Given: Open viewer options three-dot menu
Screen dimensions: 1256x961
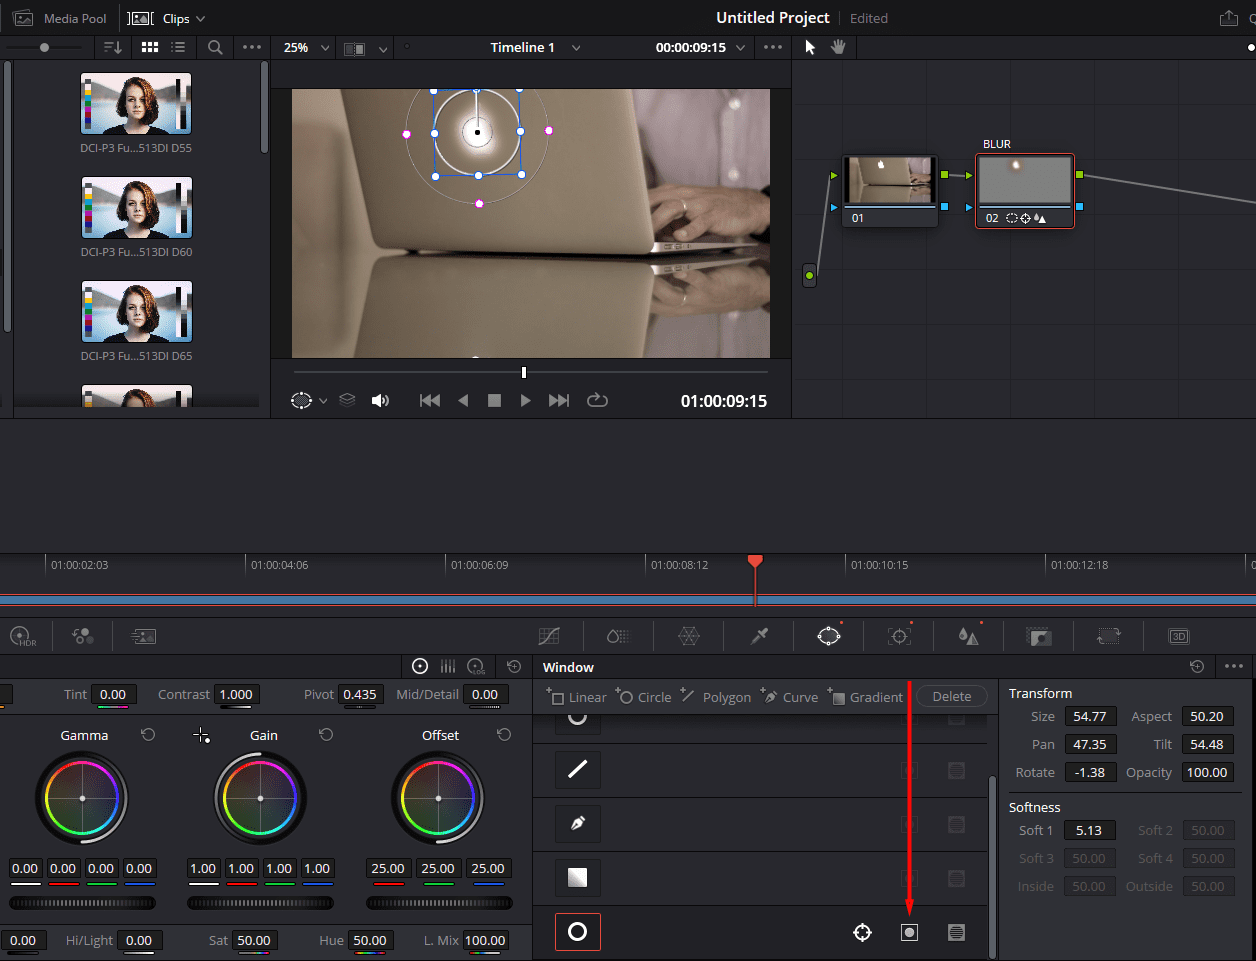Looking at the screenshot, I should click(x=773, y=47).
